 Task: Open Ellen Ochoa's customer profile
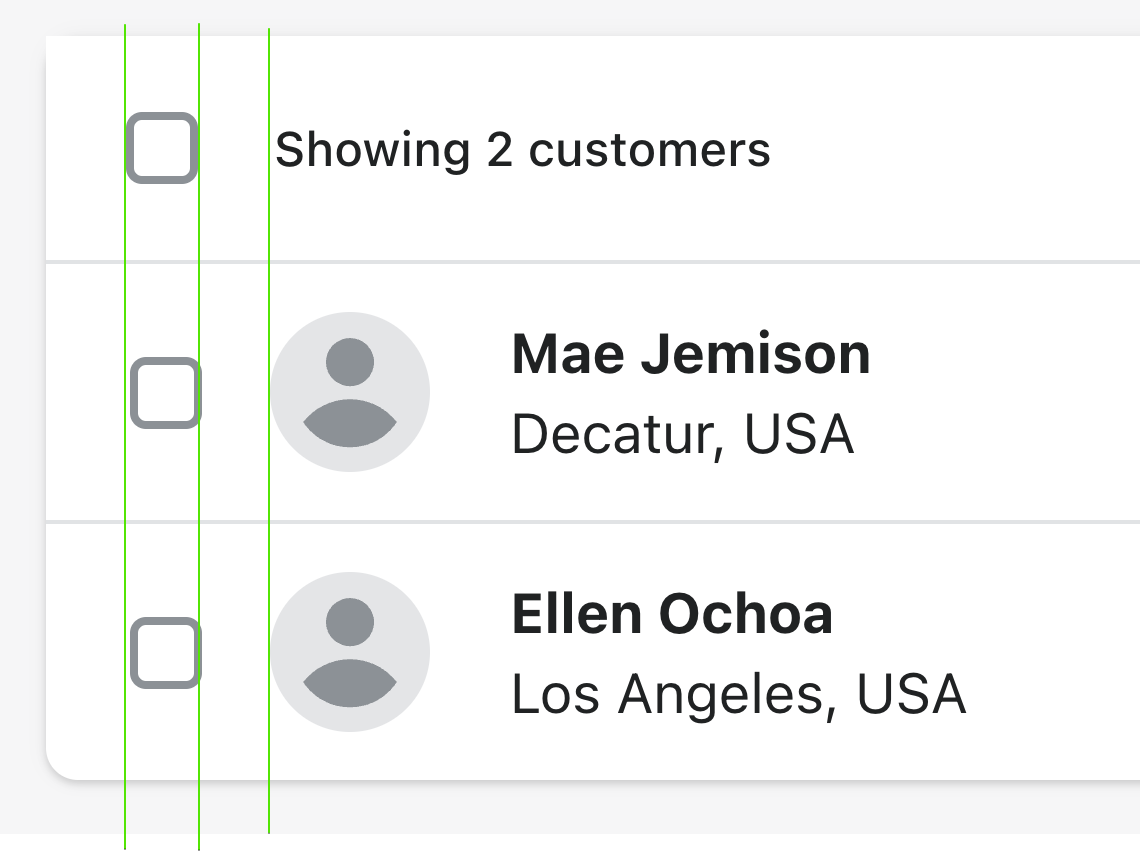coord(672,613)
